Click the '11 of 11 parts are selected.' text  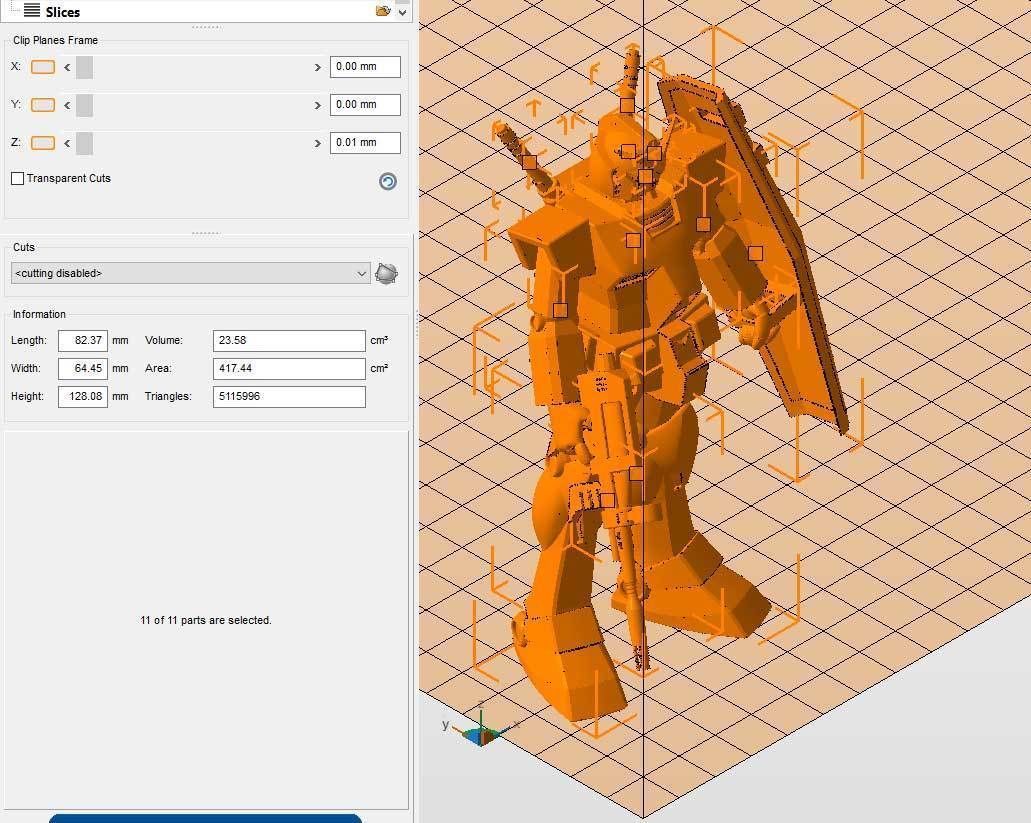(206, 621)
